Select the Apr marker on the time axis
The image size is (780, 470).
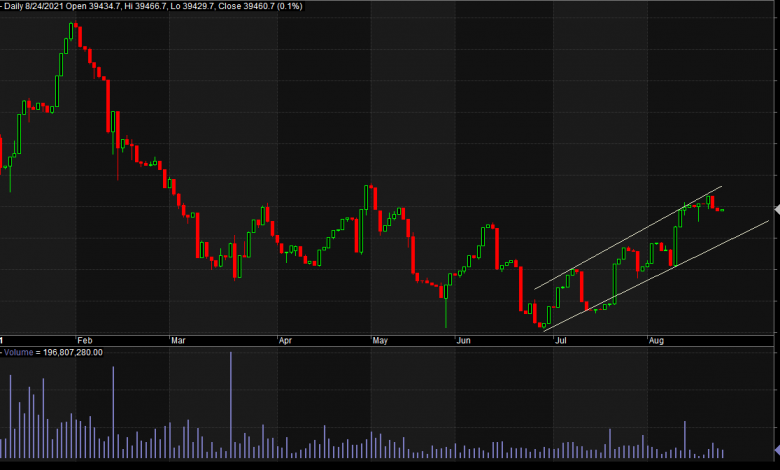click(285, 340)
